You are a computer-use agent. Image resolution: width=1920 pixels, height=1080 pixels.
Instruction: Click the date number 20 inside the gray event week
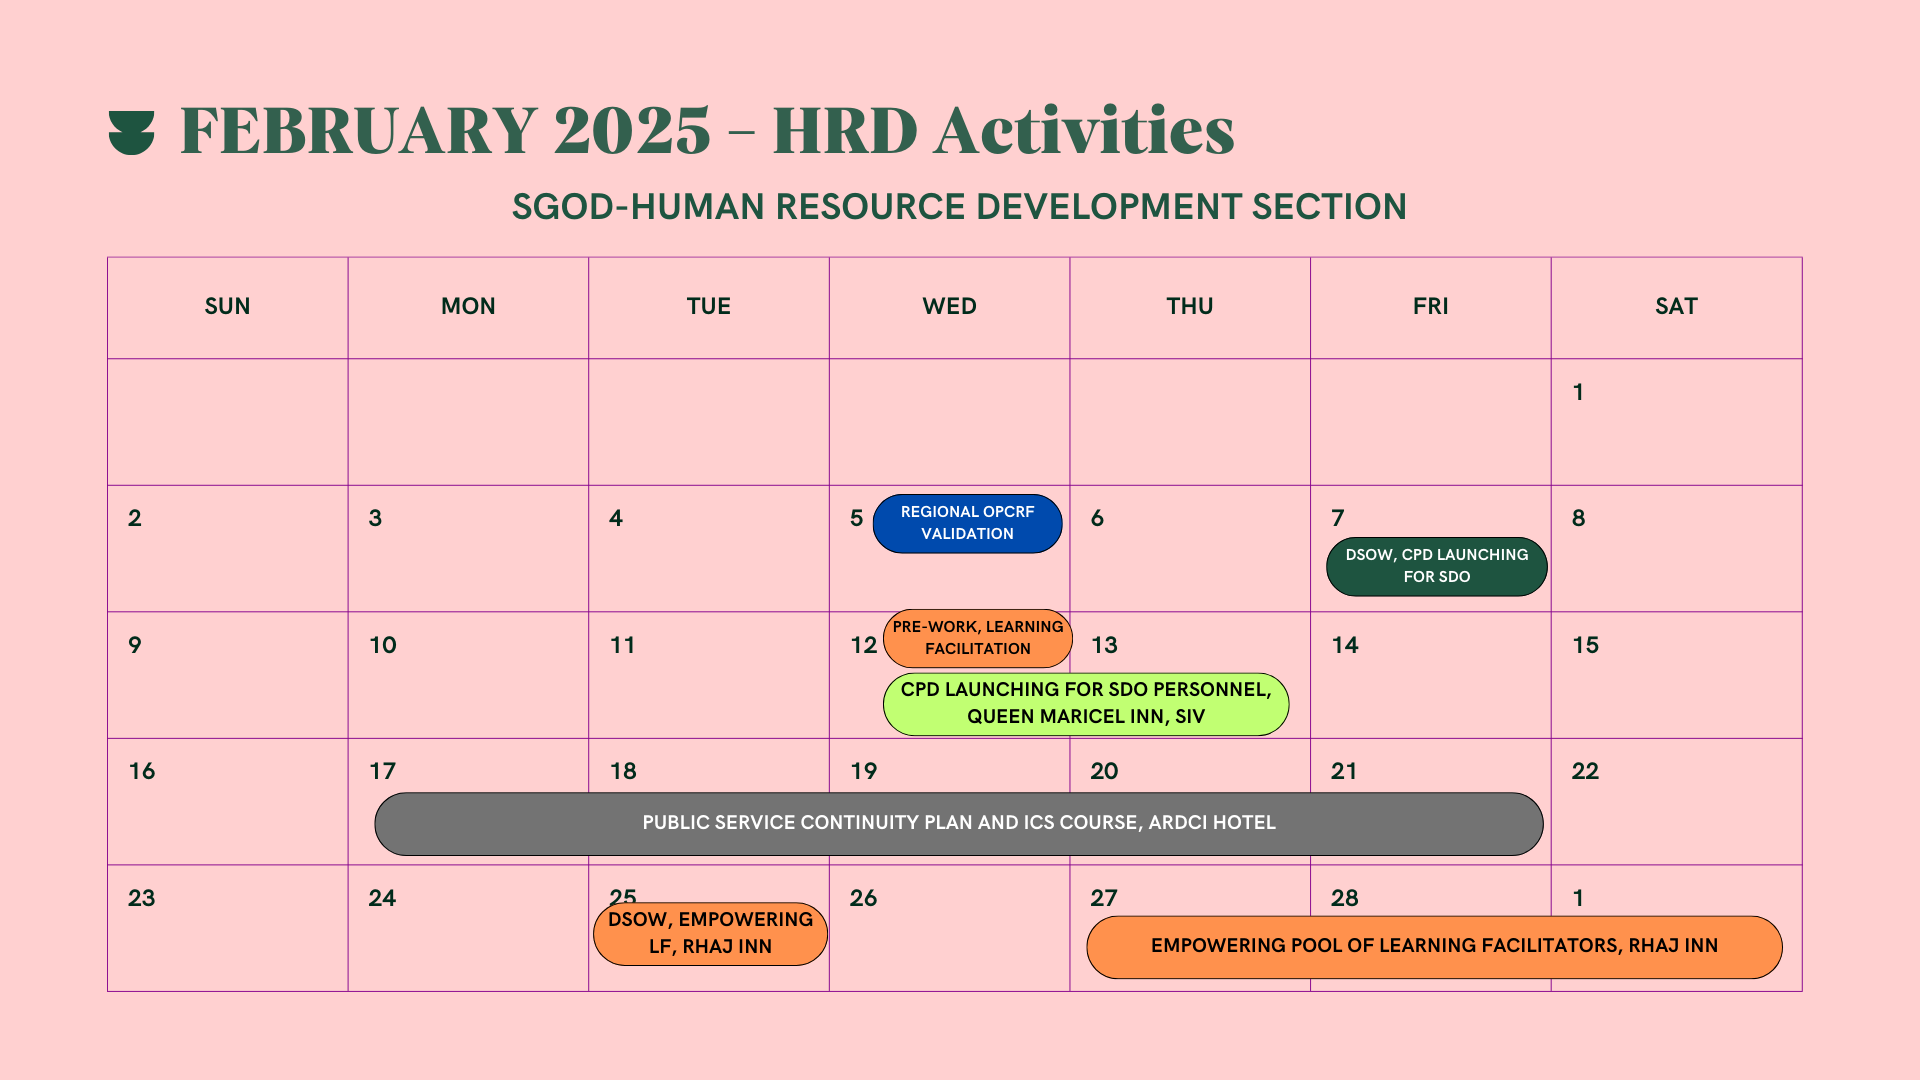click(1103, 771)
